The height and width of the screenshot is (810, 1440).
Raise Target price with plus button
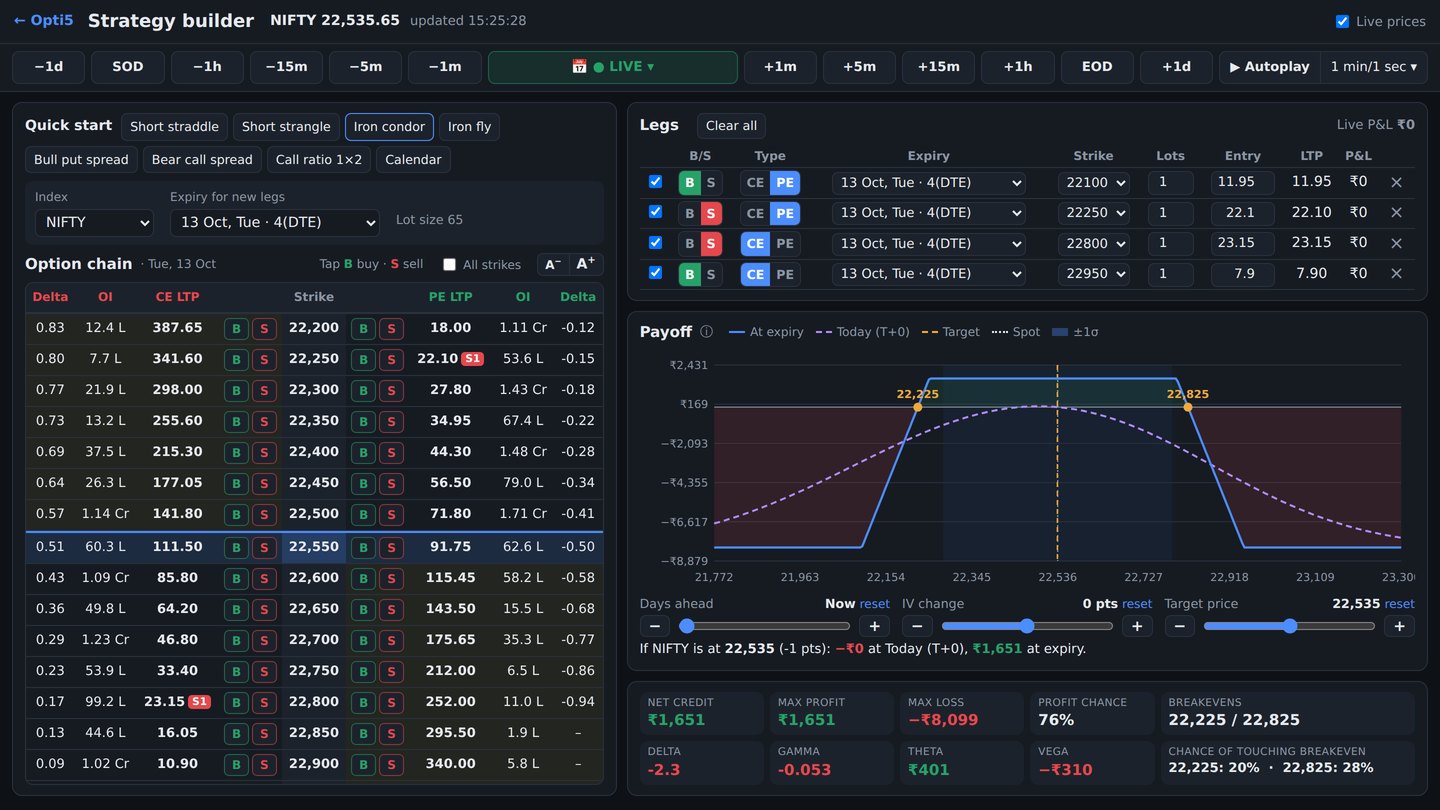(1399, 626)
